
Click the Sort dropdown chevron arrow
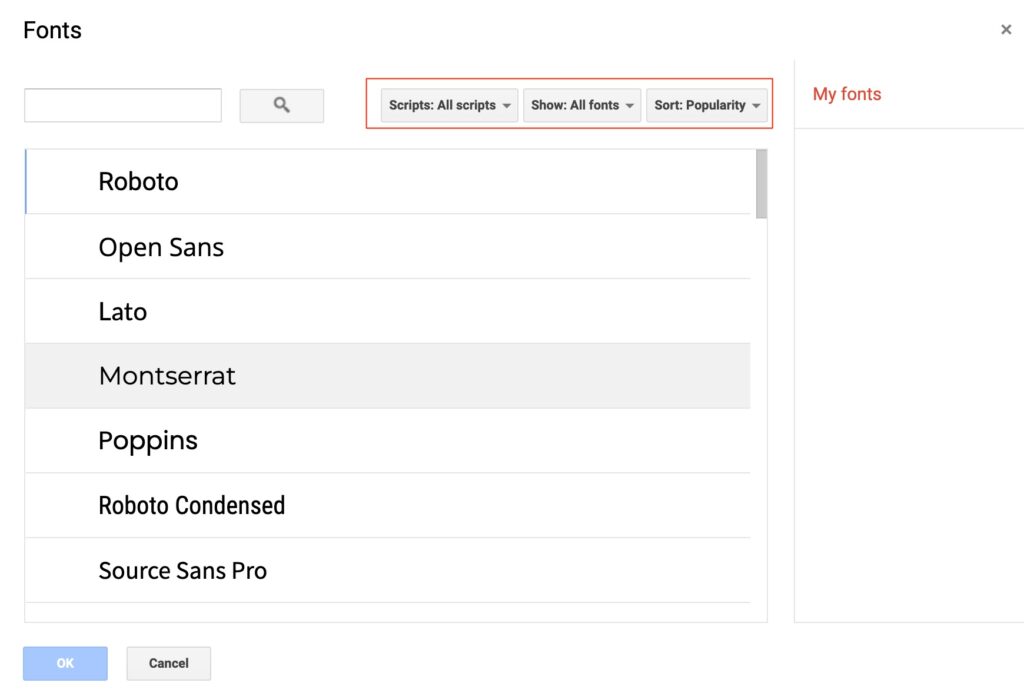tap(758, 105)
